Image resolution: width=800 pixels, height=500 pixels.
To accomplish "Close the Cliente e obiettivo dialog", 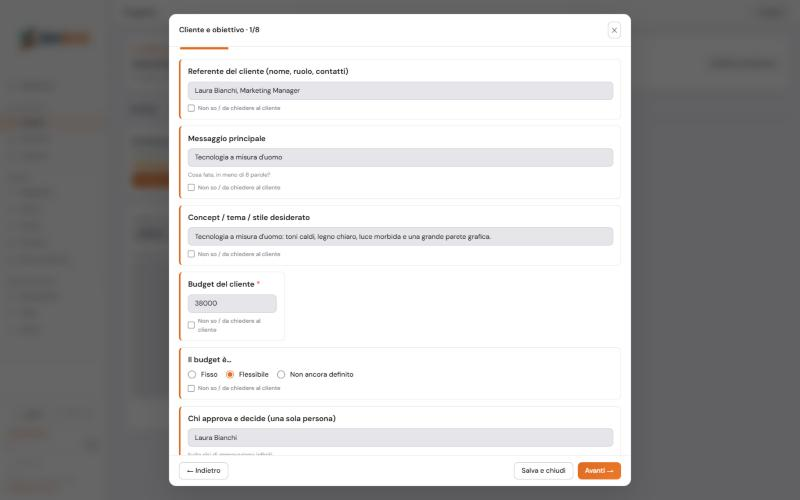I will pos(614,30).
